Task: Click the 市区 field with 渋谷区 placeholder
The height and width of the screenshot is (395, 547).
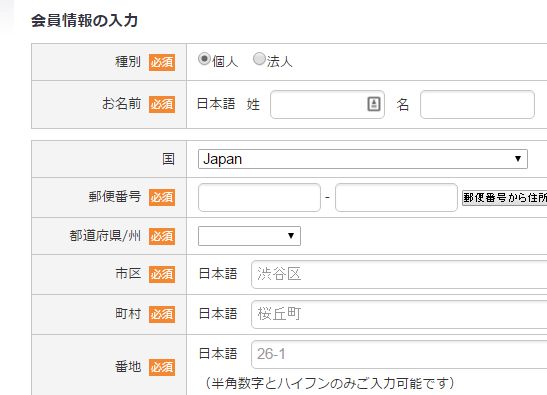Action: coord(399,274)
